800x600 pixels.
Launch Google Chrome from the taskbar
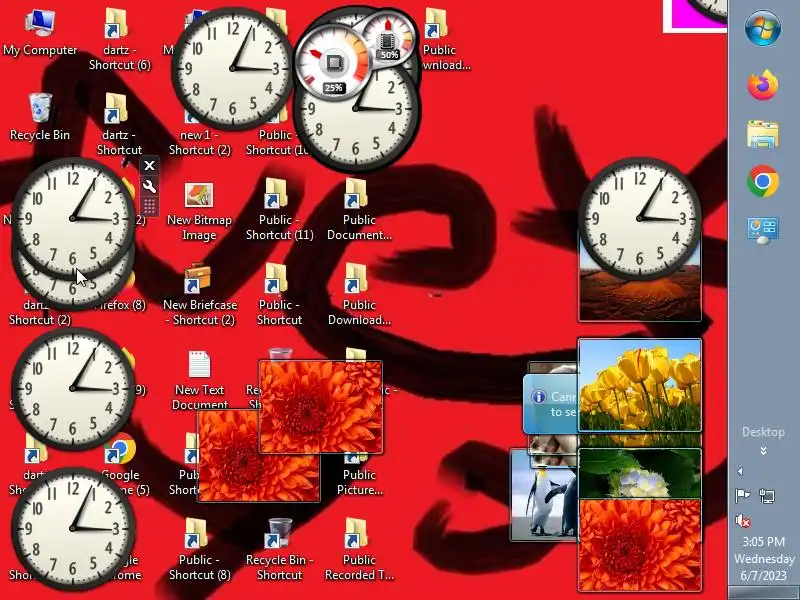point(763,181)
